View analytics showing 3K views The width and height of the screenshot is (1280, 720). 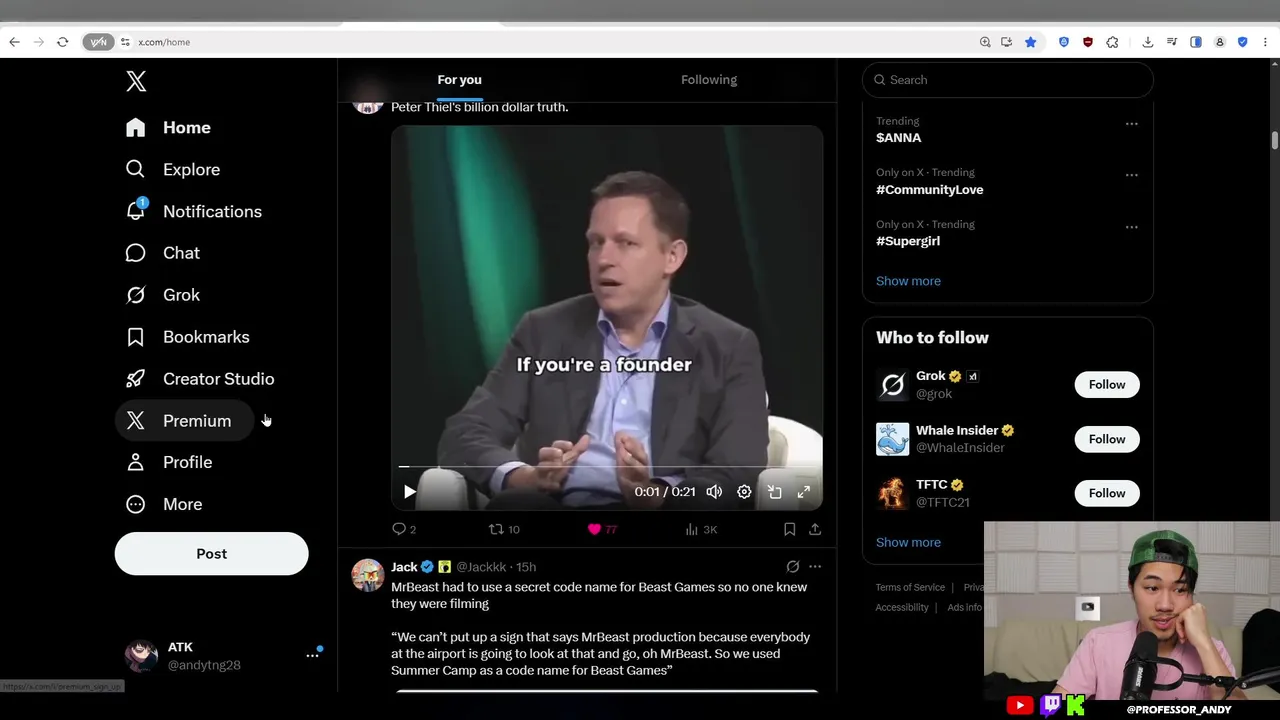(701, 529)
